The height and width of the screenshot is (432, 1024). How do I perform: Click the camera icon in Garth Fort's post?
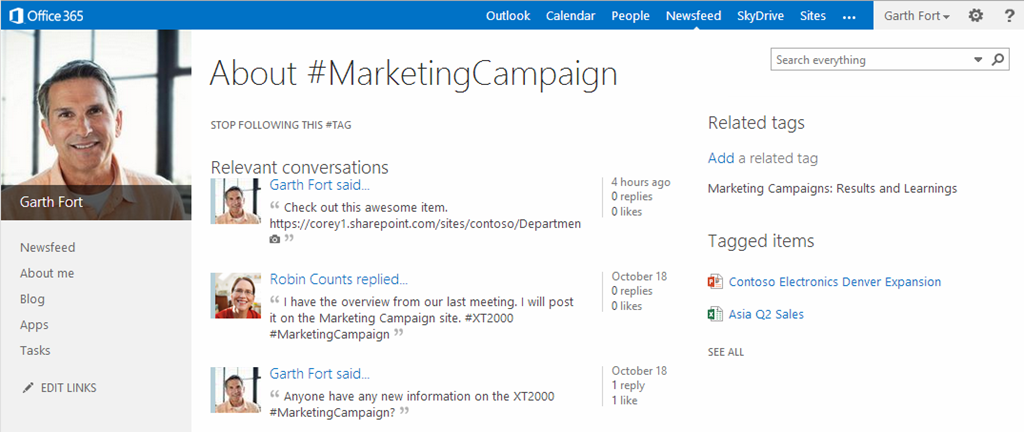(x=275, y=239)
